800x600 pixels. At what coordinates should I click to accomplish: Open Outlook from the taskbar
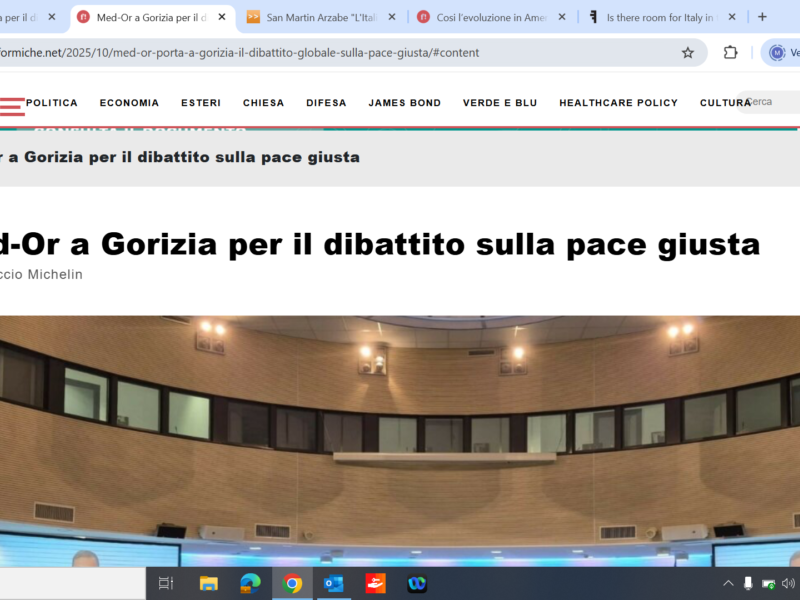click(x=333, y=583)
